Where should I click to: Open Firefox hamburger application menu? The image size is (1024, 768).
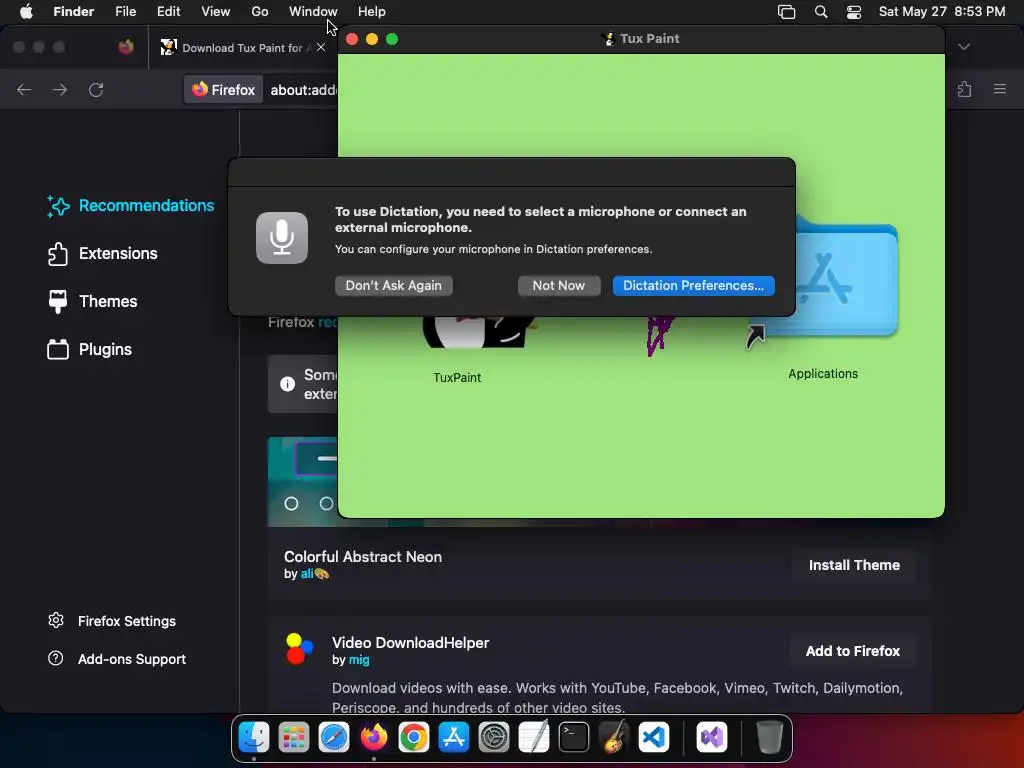(x=1000, y=89)
